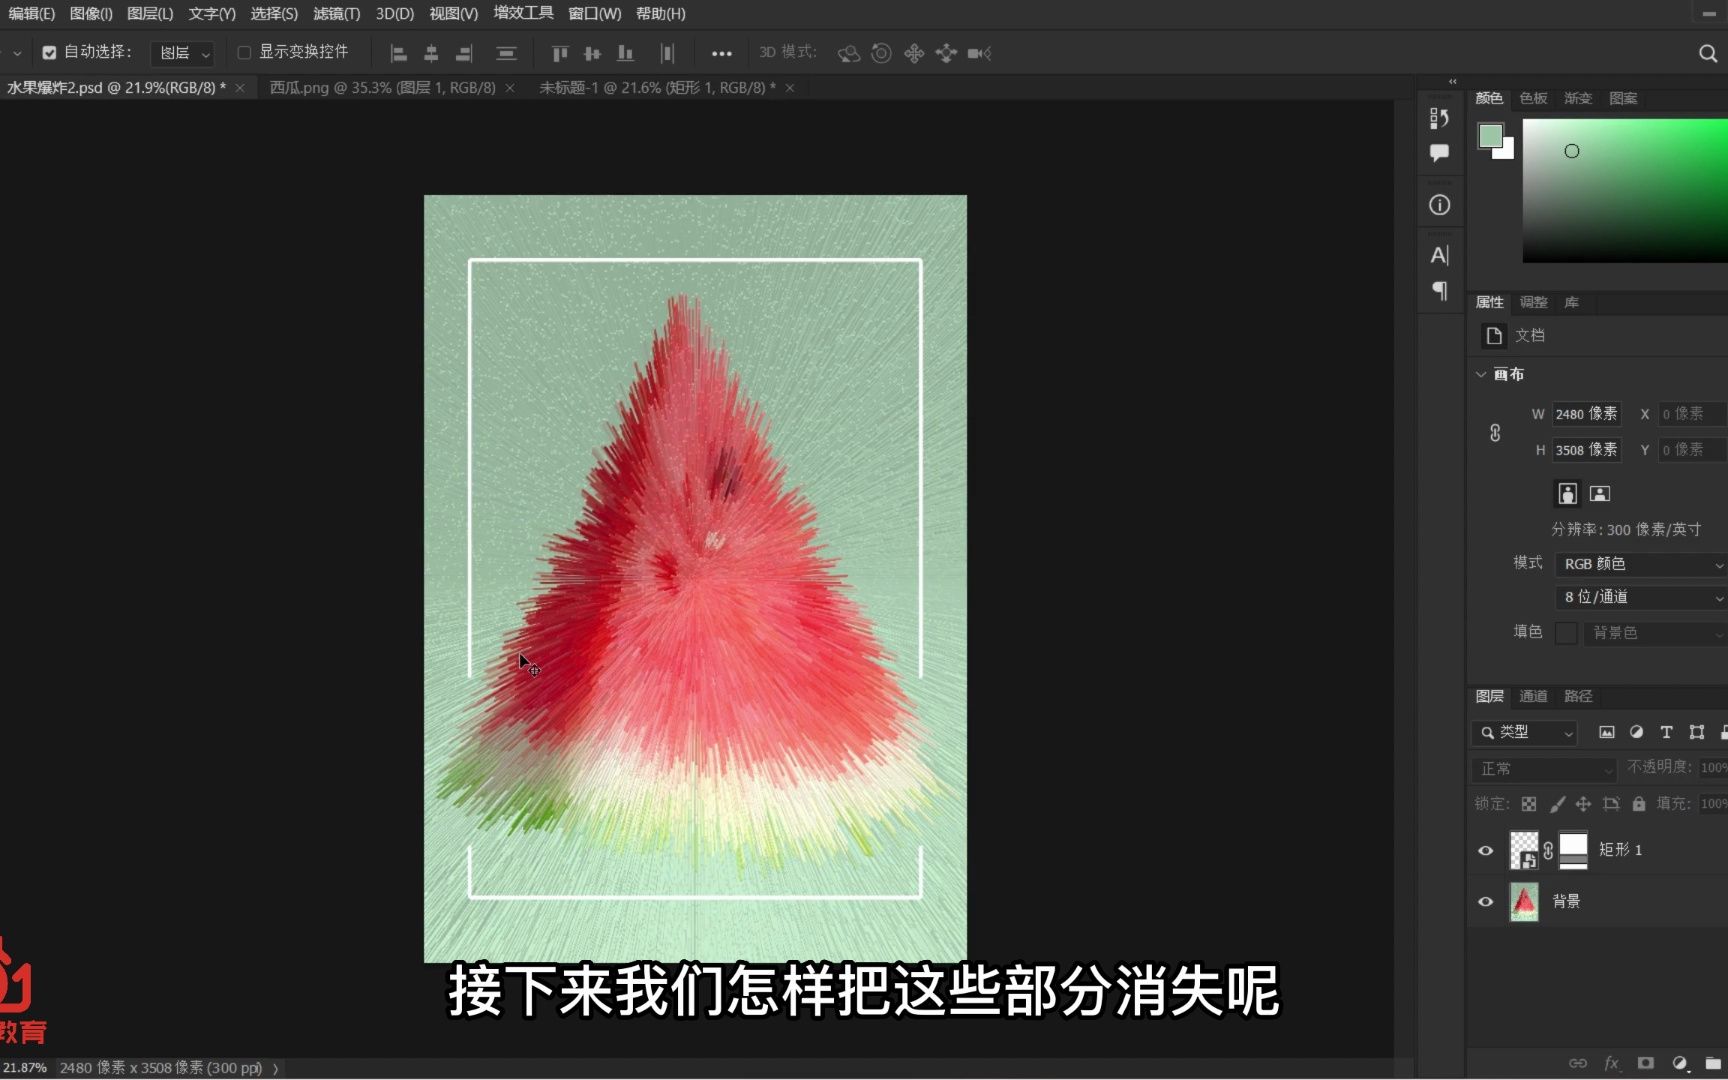The width and height of the screenshot is (1728, 1080).
Task: Filter layers by text with the T icon
Action: coord(1666,732)
